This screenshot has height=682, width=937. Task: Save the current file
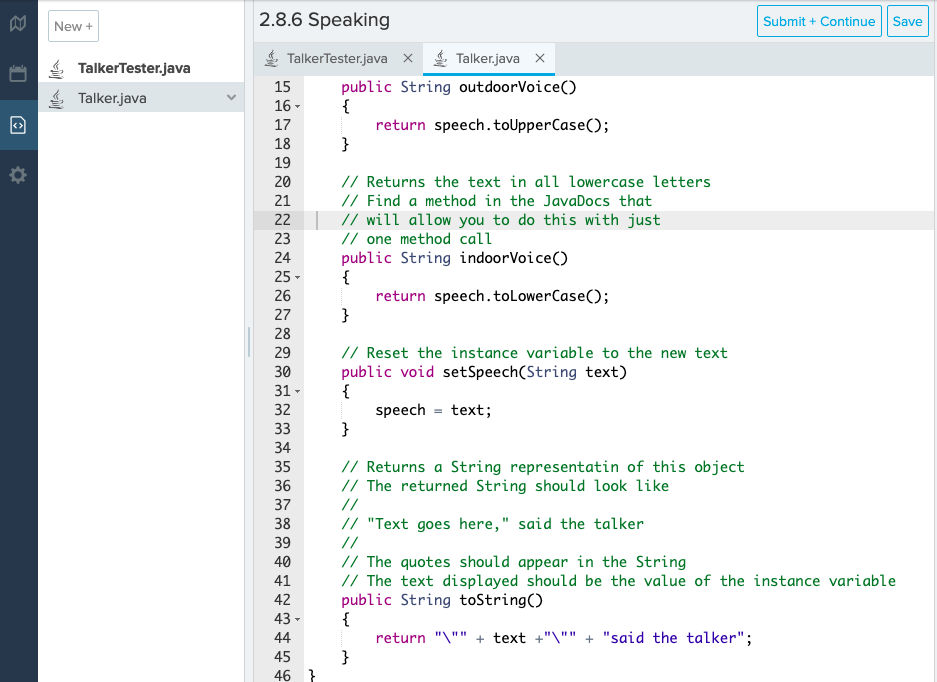tap(907, 21)
